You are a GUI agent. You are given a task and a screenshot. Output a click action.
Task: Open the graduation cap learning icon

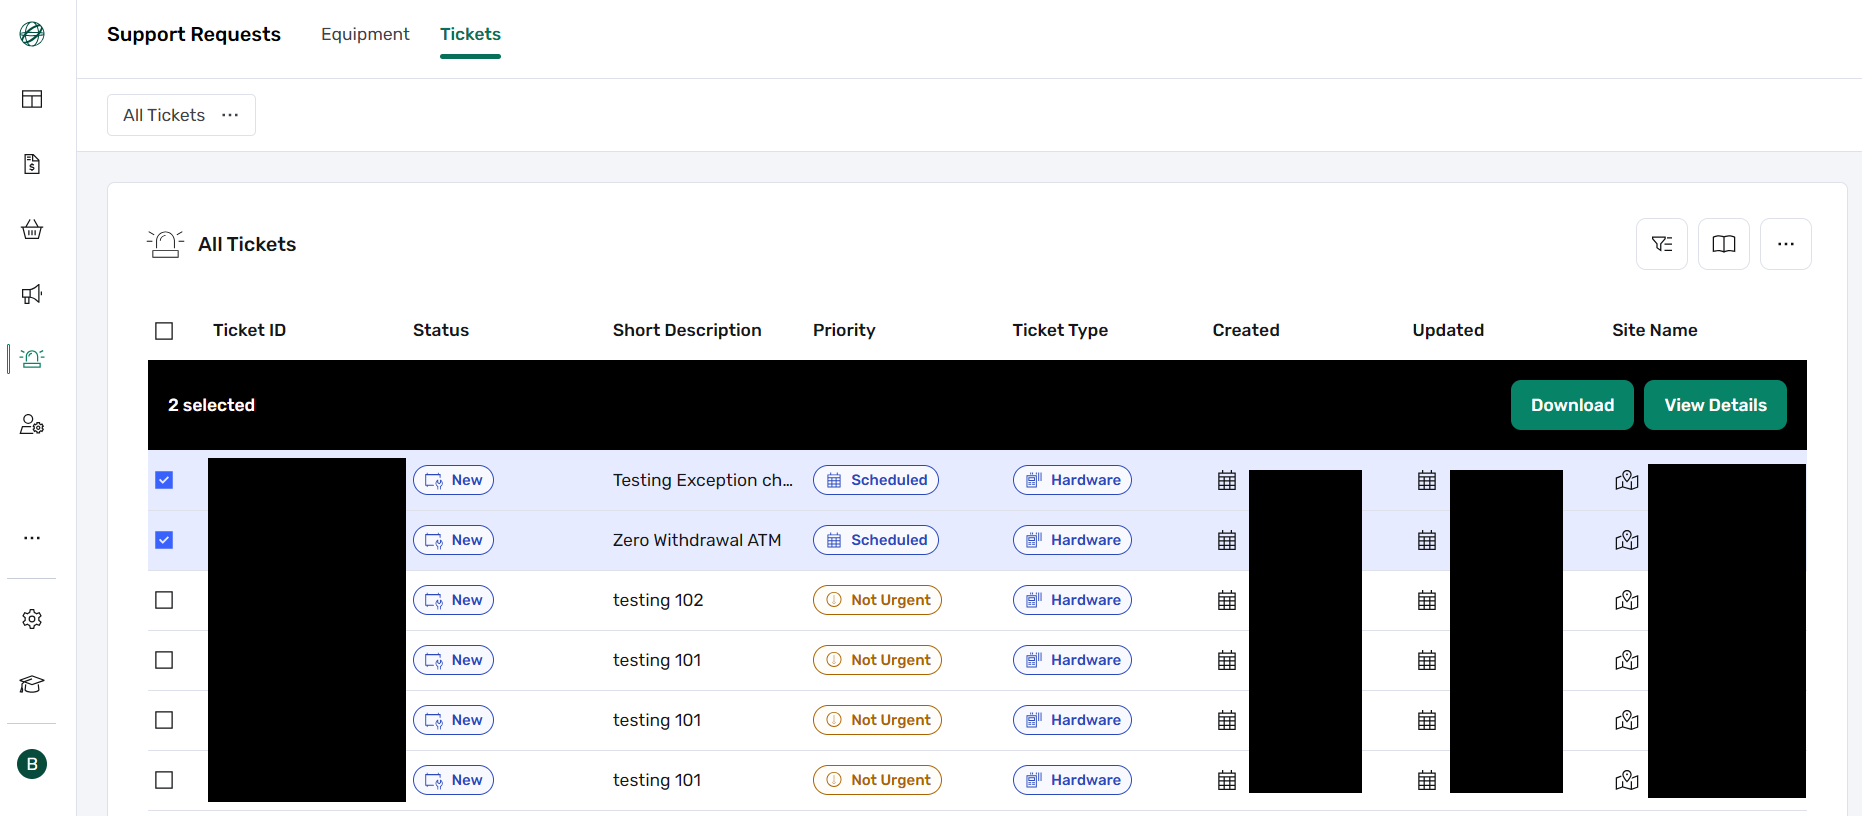coord(32,684)
